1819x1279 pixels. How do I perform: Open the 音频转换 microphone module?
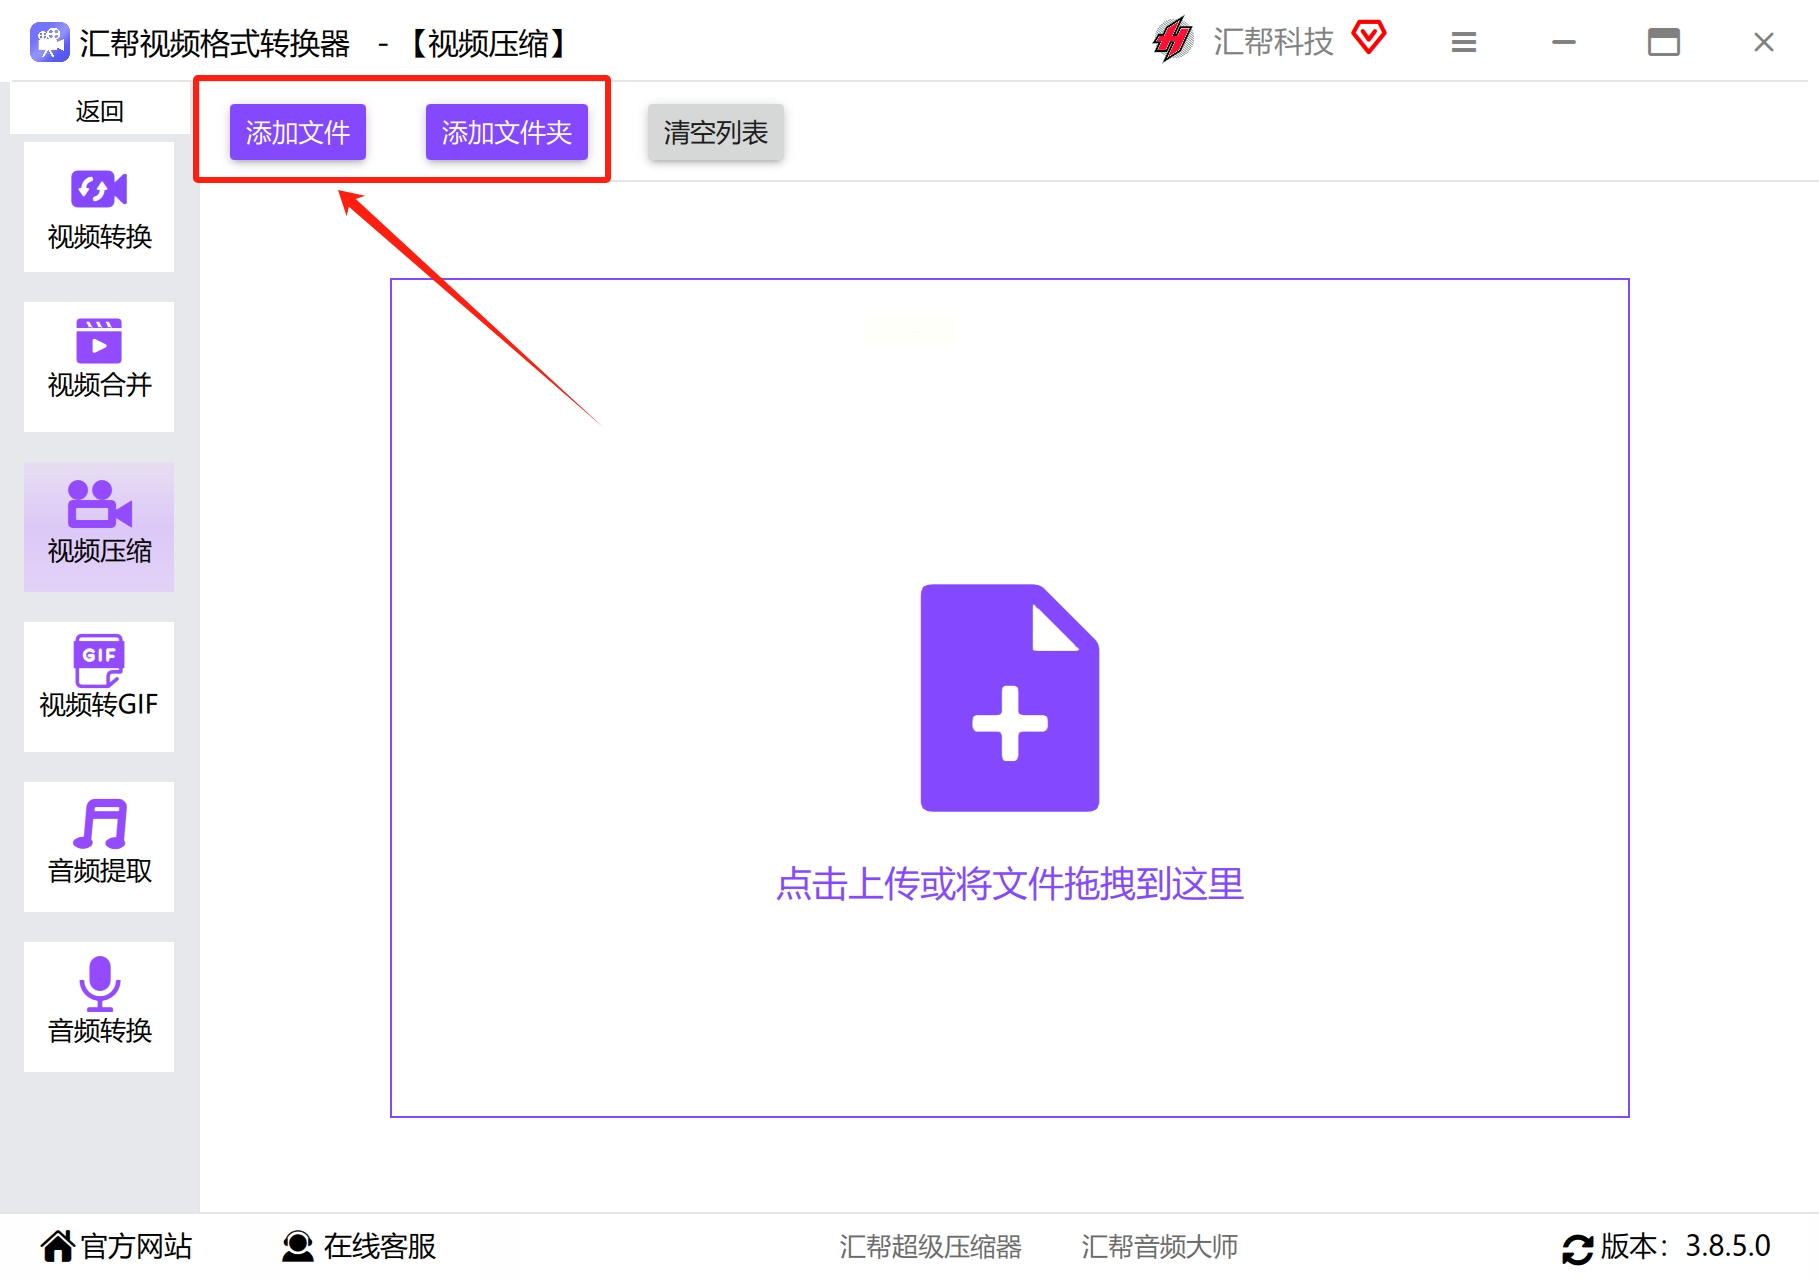99,1007
